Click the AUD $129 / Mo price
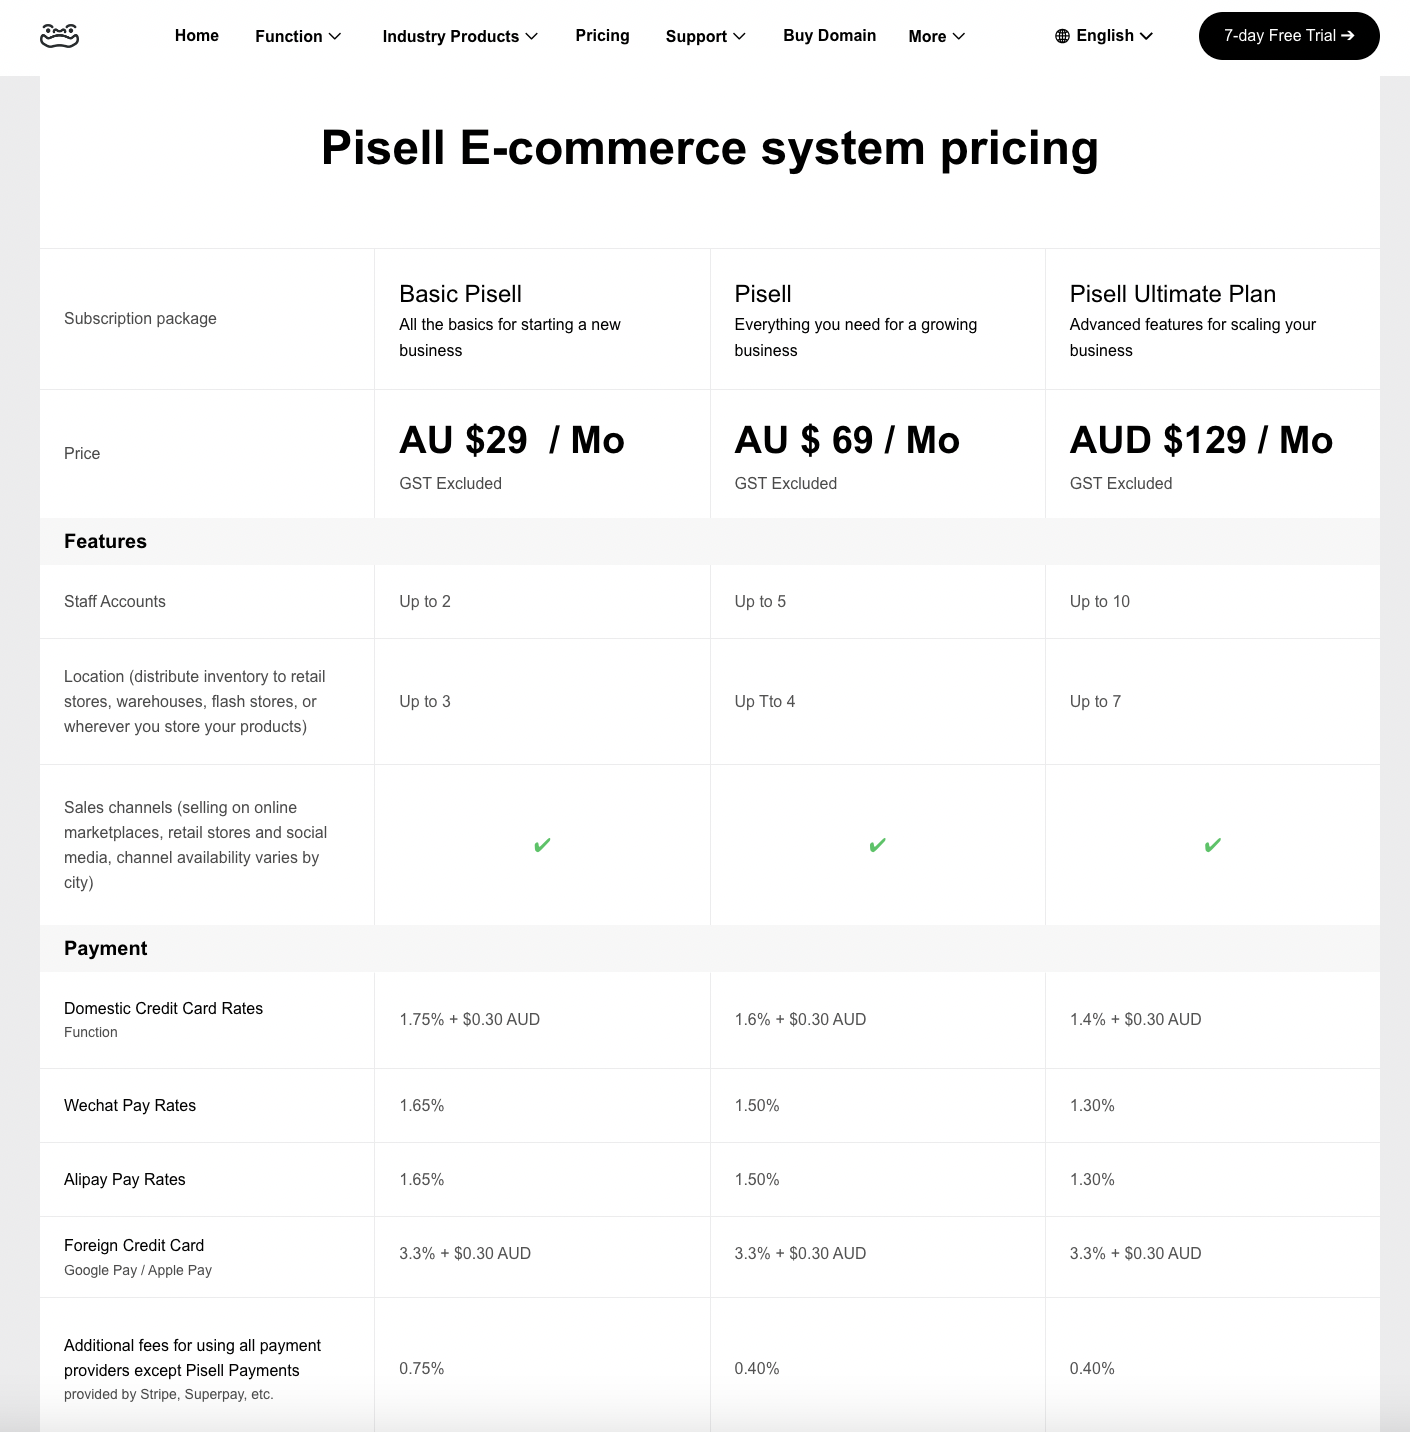1410x1432 pixels. (x=1201, y=440)
